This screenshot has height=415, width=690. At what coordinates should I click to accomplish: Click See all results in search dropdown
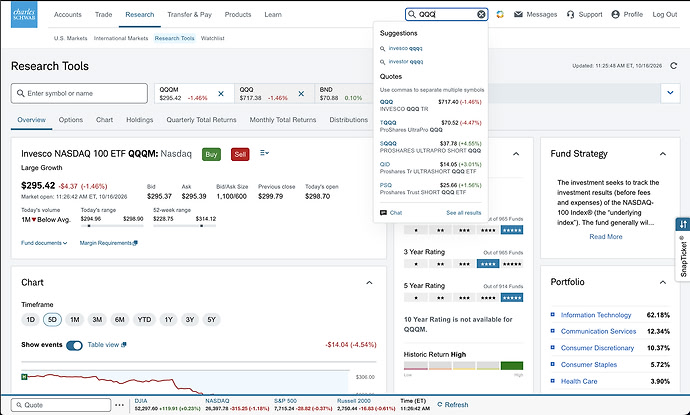tap(463, 213)
